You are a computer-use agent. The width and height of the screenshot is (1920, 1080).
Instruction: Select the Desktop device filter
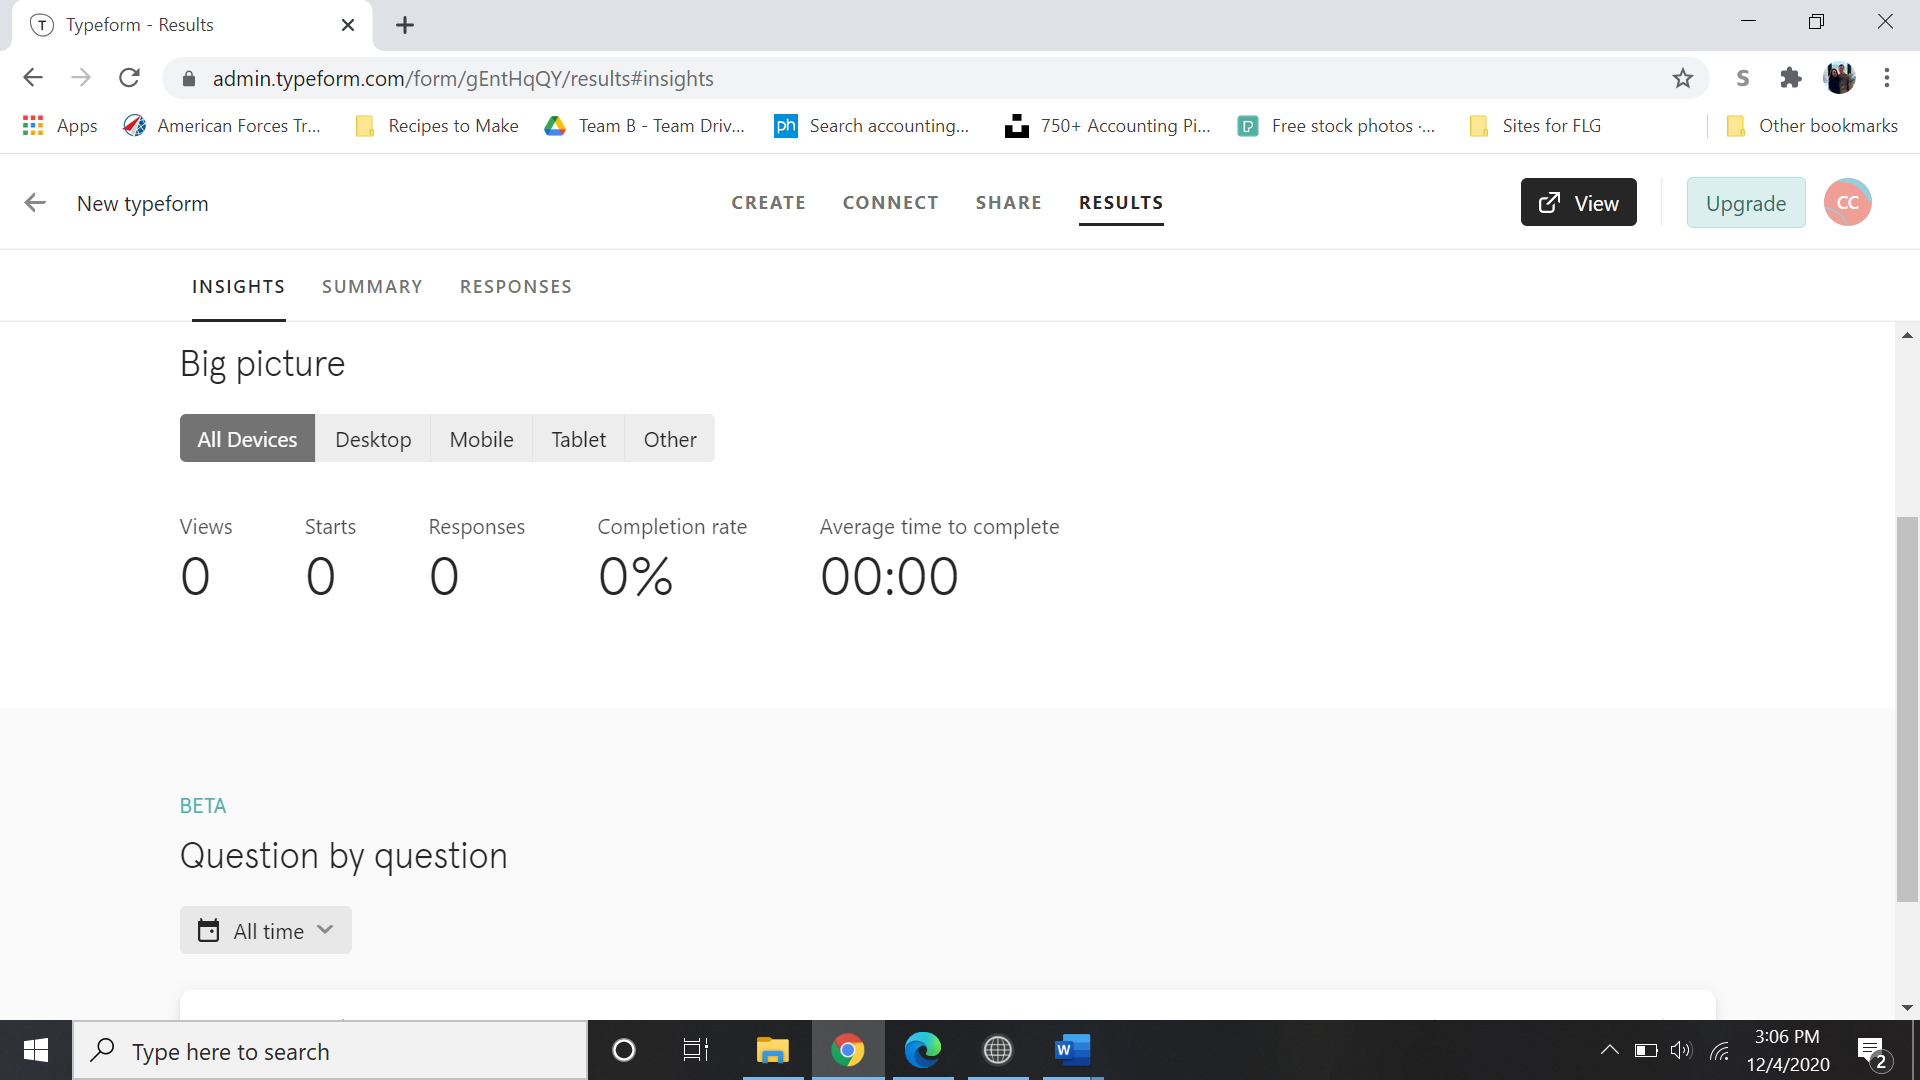(373, 439)
